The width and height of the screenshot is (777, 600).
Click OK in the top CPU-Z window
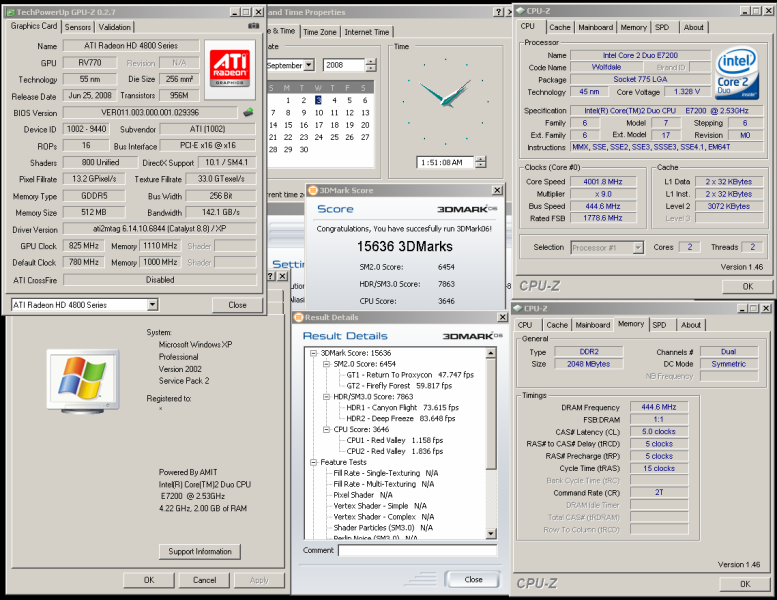(747, 286)
